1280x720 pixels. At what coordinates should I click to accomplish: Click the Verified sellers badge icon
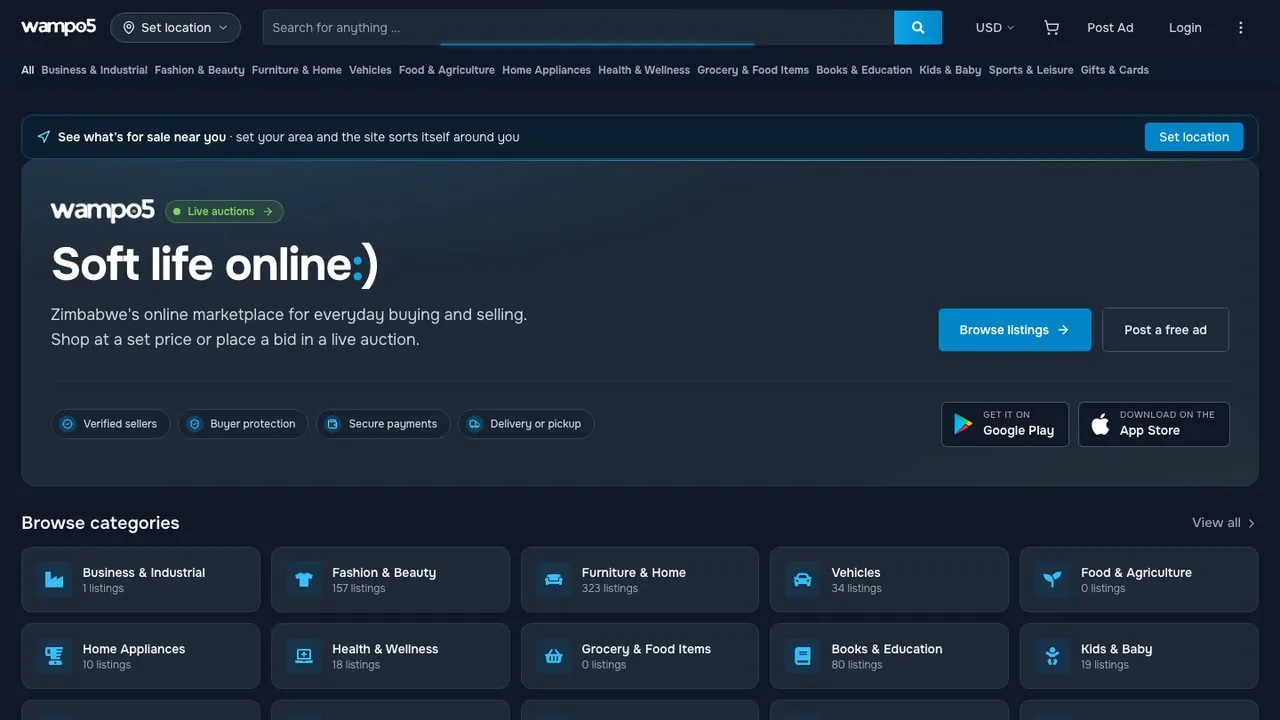pos(68,424)
